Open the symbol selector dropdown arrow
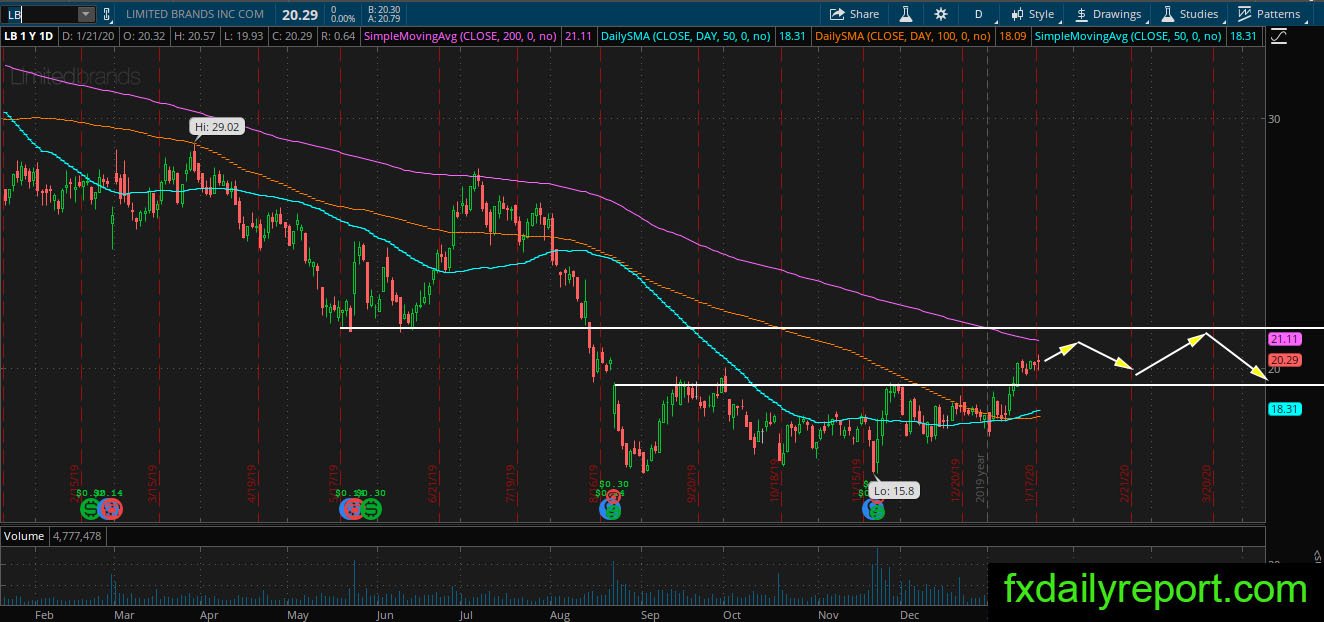Screen dimensions: 1324x622 (86, 14)
